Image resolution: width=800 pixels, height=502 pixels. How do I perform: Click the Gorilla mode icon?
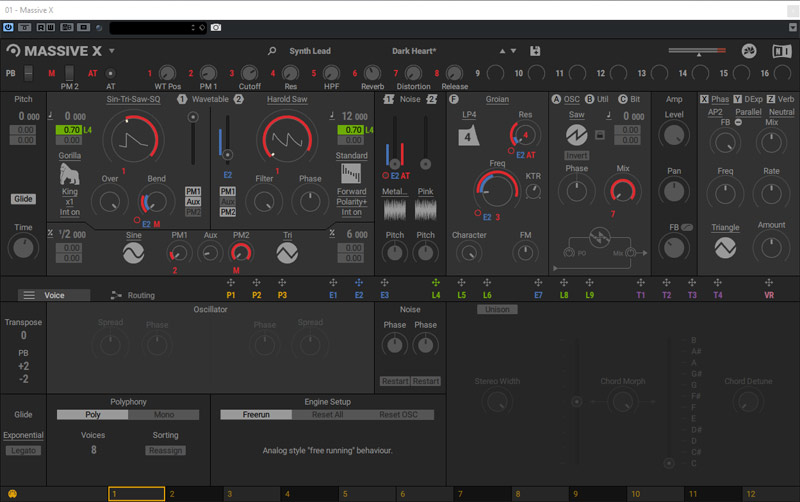pos(69,175)
